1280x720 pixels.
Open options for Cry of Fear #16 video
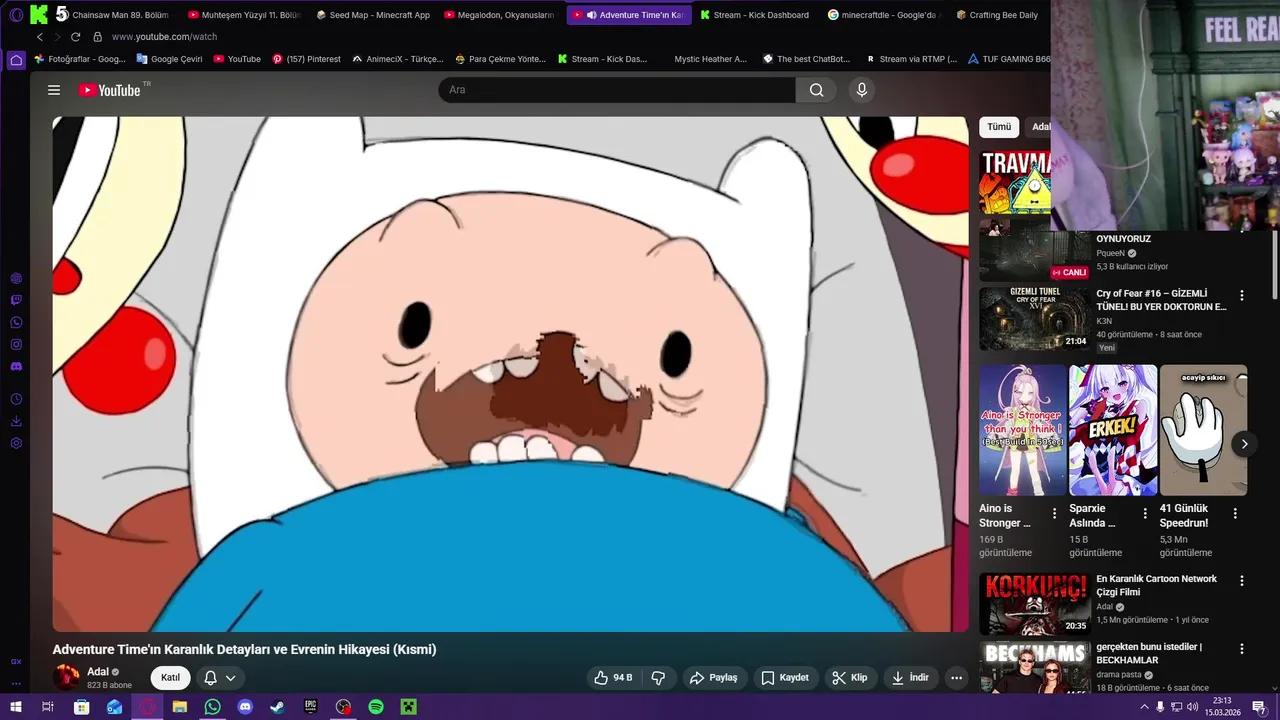pos(1242,296)
